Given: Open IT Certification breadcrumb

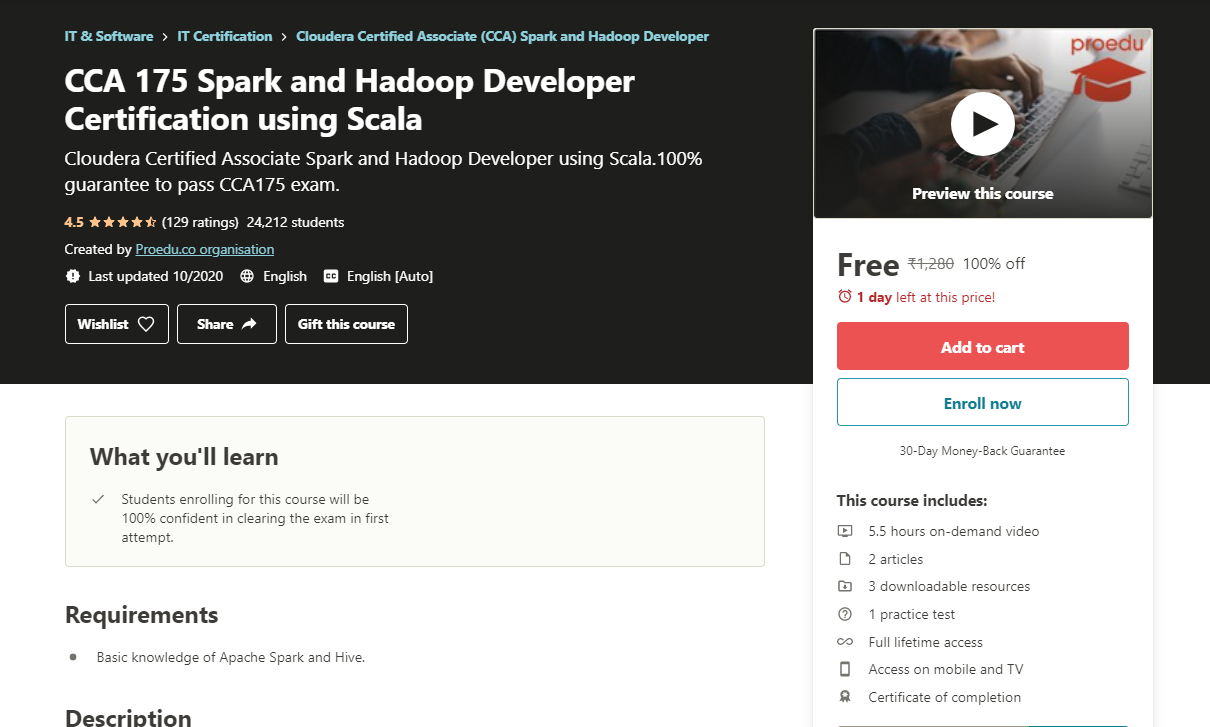Looking at the screenshot, I should pos(225,36).
